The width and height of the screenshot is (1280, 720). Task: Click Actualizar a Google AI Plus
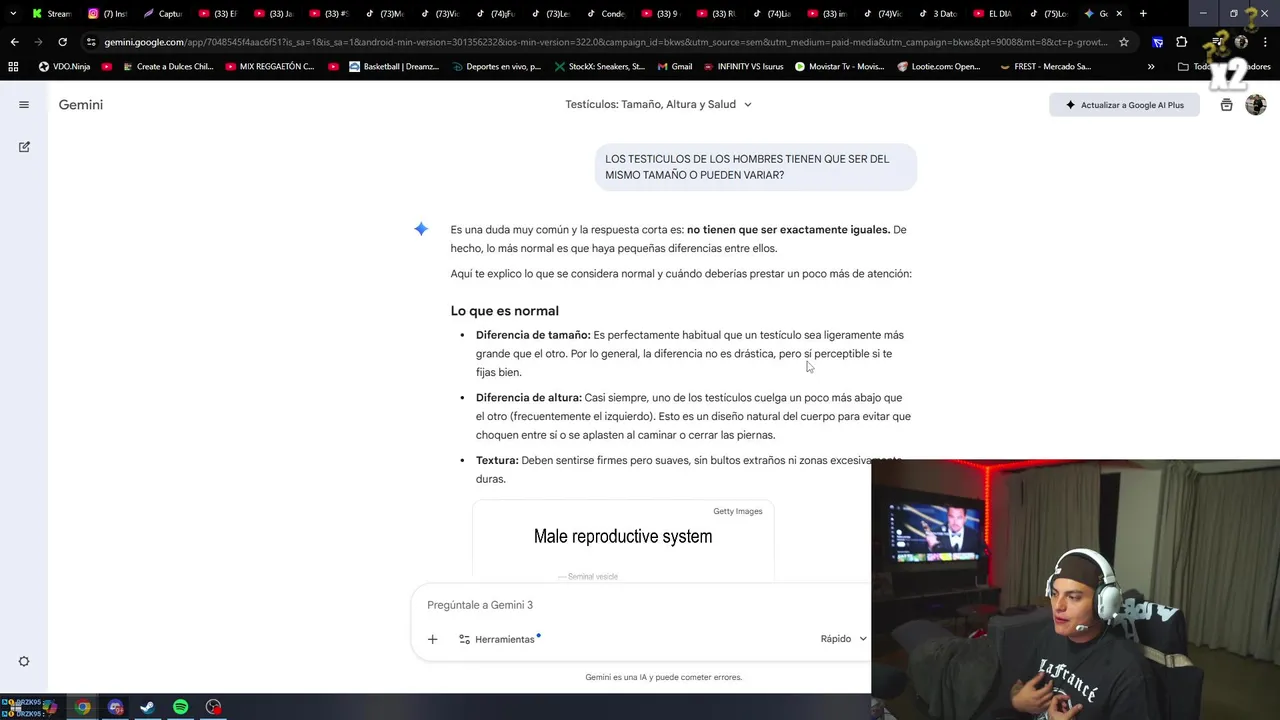click(1124, 105)
